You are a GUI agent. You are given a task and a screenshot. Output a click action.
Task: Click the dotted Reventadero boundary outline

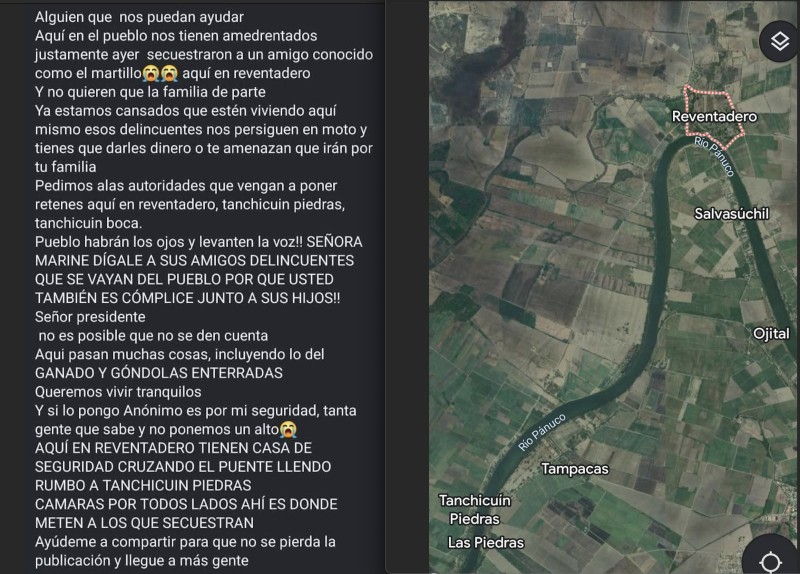(x=714, y=117)
